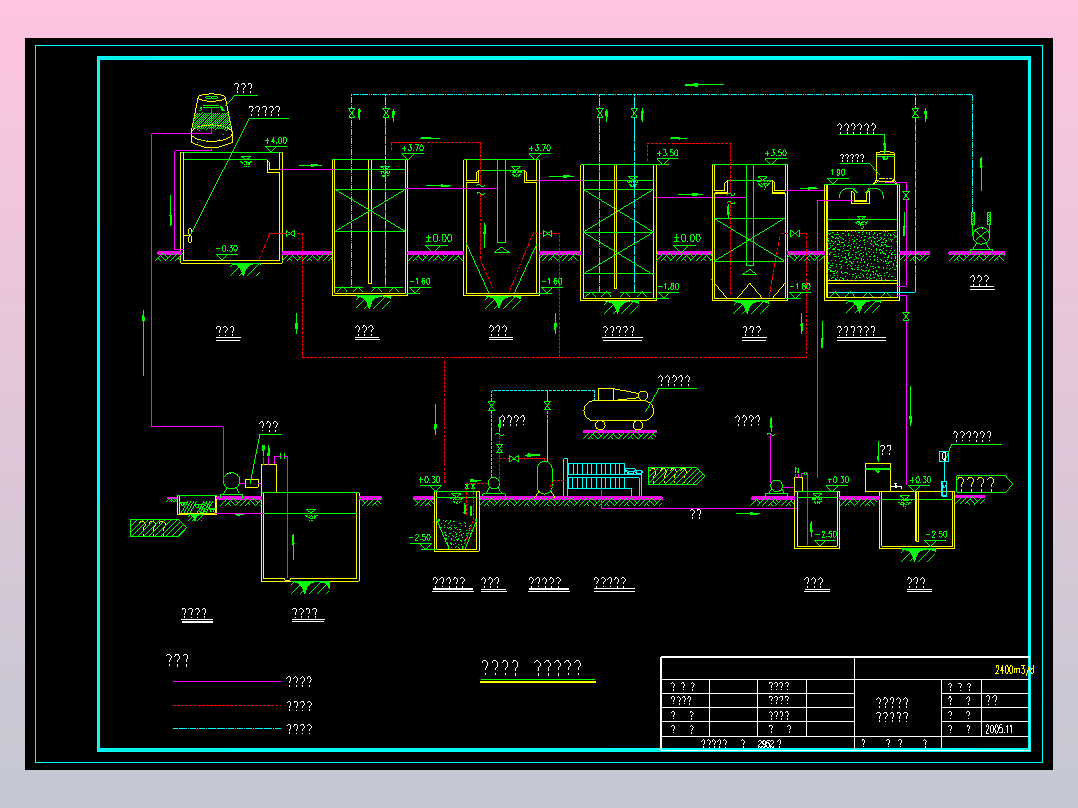
Task: Click the '+4.00' elevation label
Action: [276, 141]
